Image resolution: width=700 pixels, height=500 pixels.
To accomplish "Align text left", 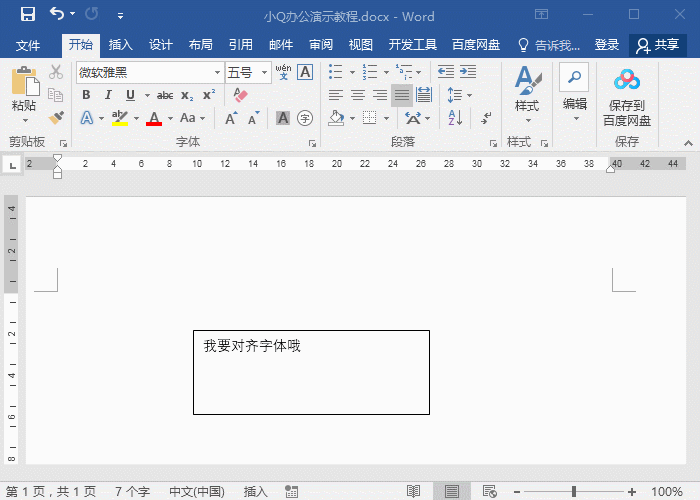I will [x=336, y=95].
